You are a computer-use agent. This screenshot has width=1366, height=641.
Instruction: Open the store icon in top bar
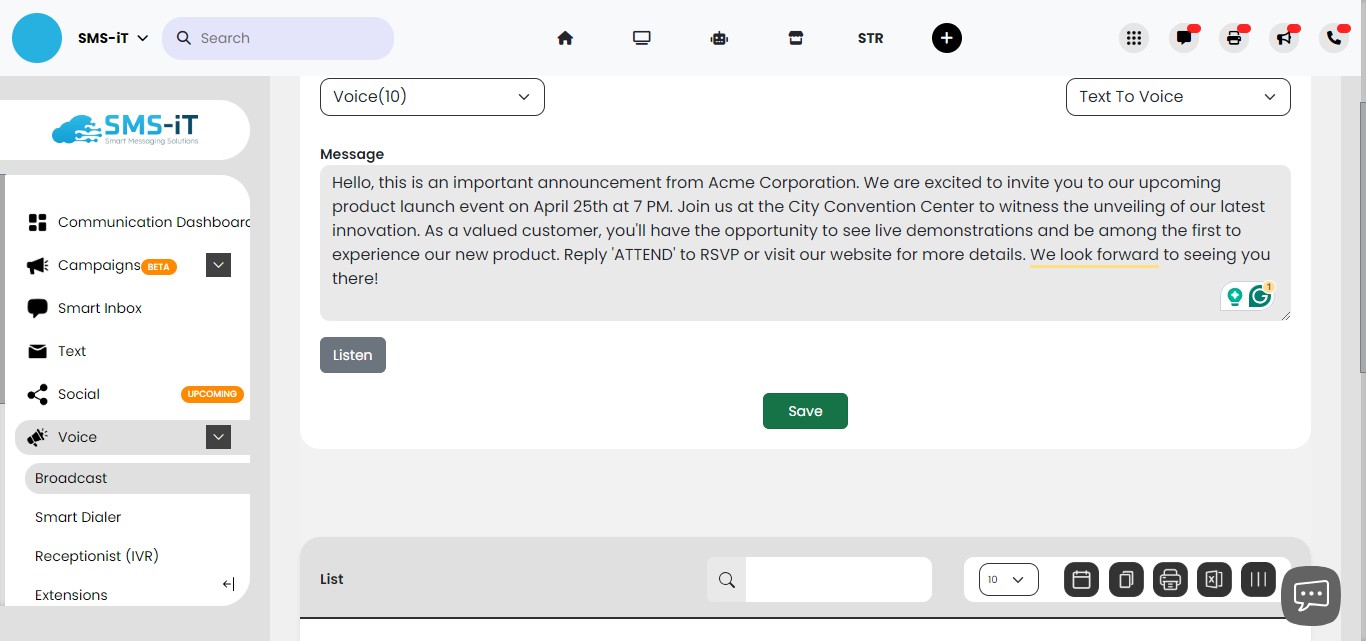[796, 38]
